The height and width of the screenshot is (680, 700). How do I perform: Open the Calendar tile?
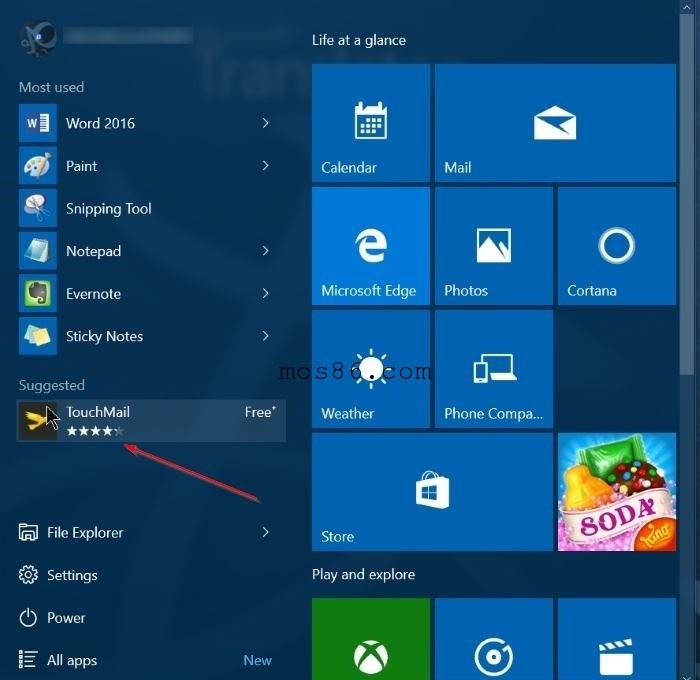click(x=371, y=123)
